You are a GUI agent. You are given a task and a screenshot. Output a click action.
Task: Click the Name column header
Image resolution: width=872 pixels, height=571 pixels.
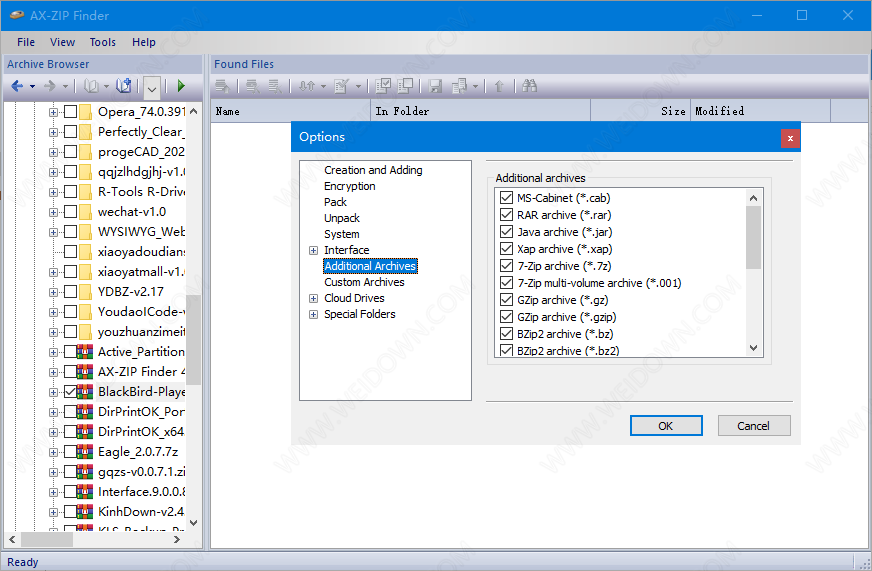[291, 111]
